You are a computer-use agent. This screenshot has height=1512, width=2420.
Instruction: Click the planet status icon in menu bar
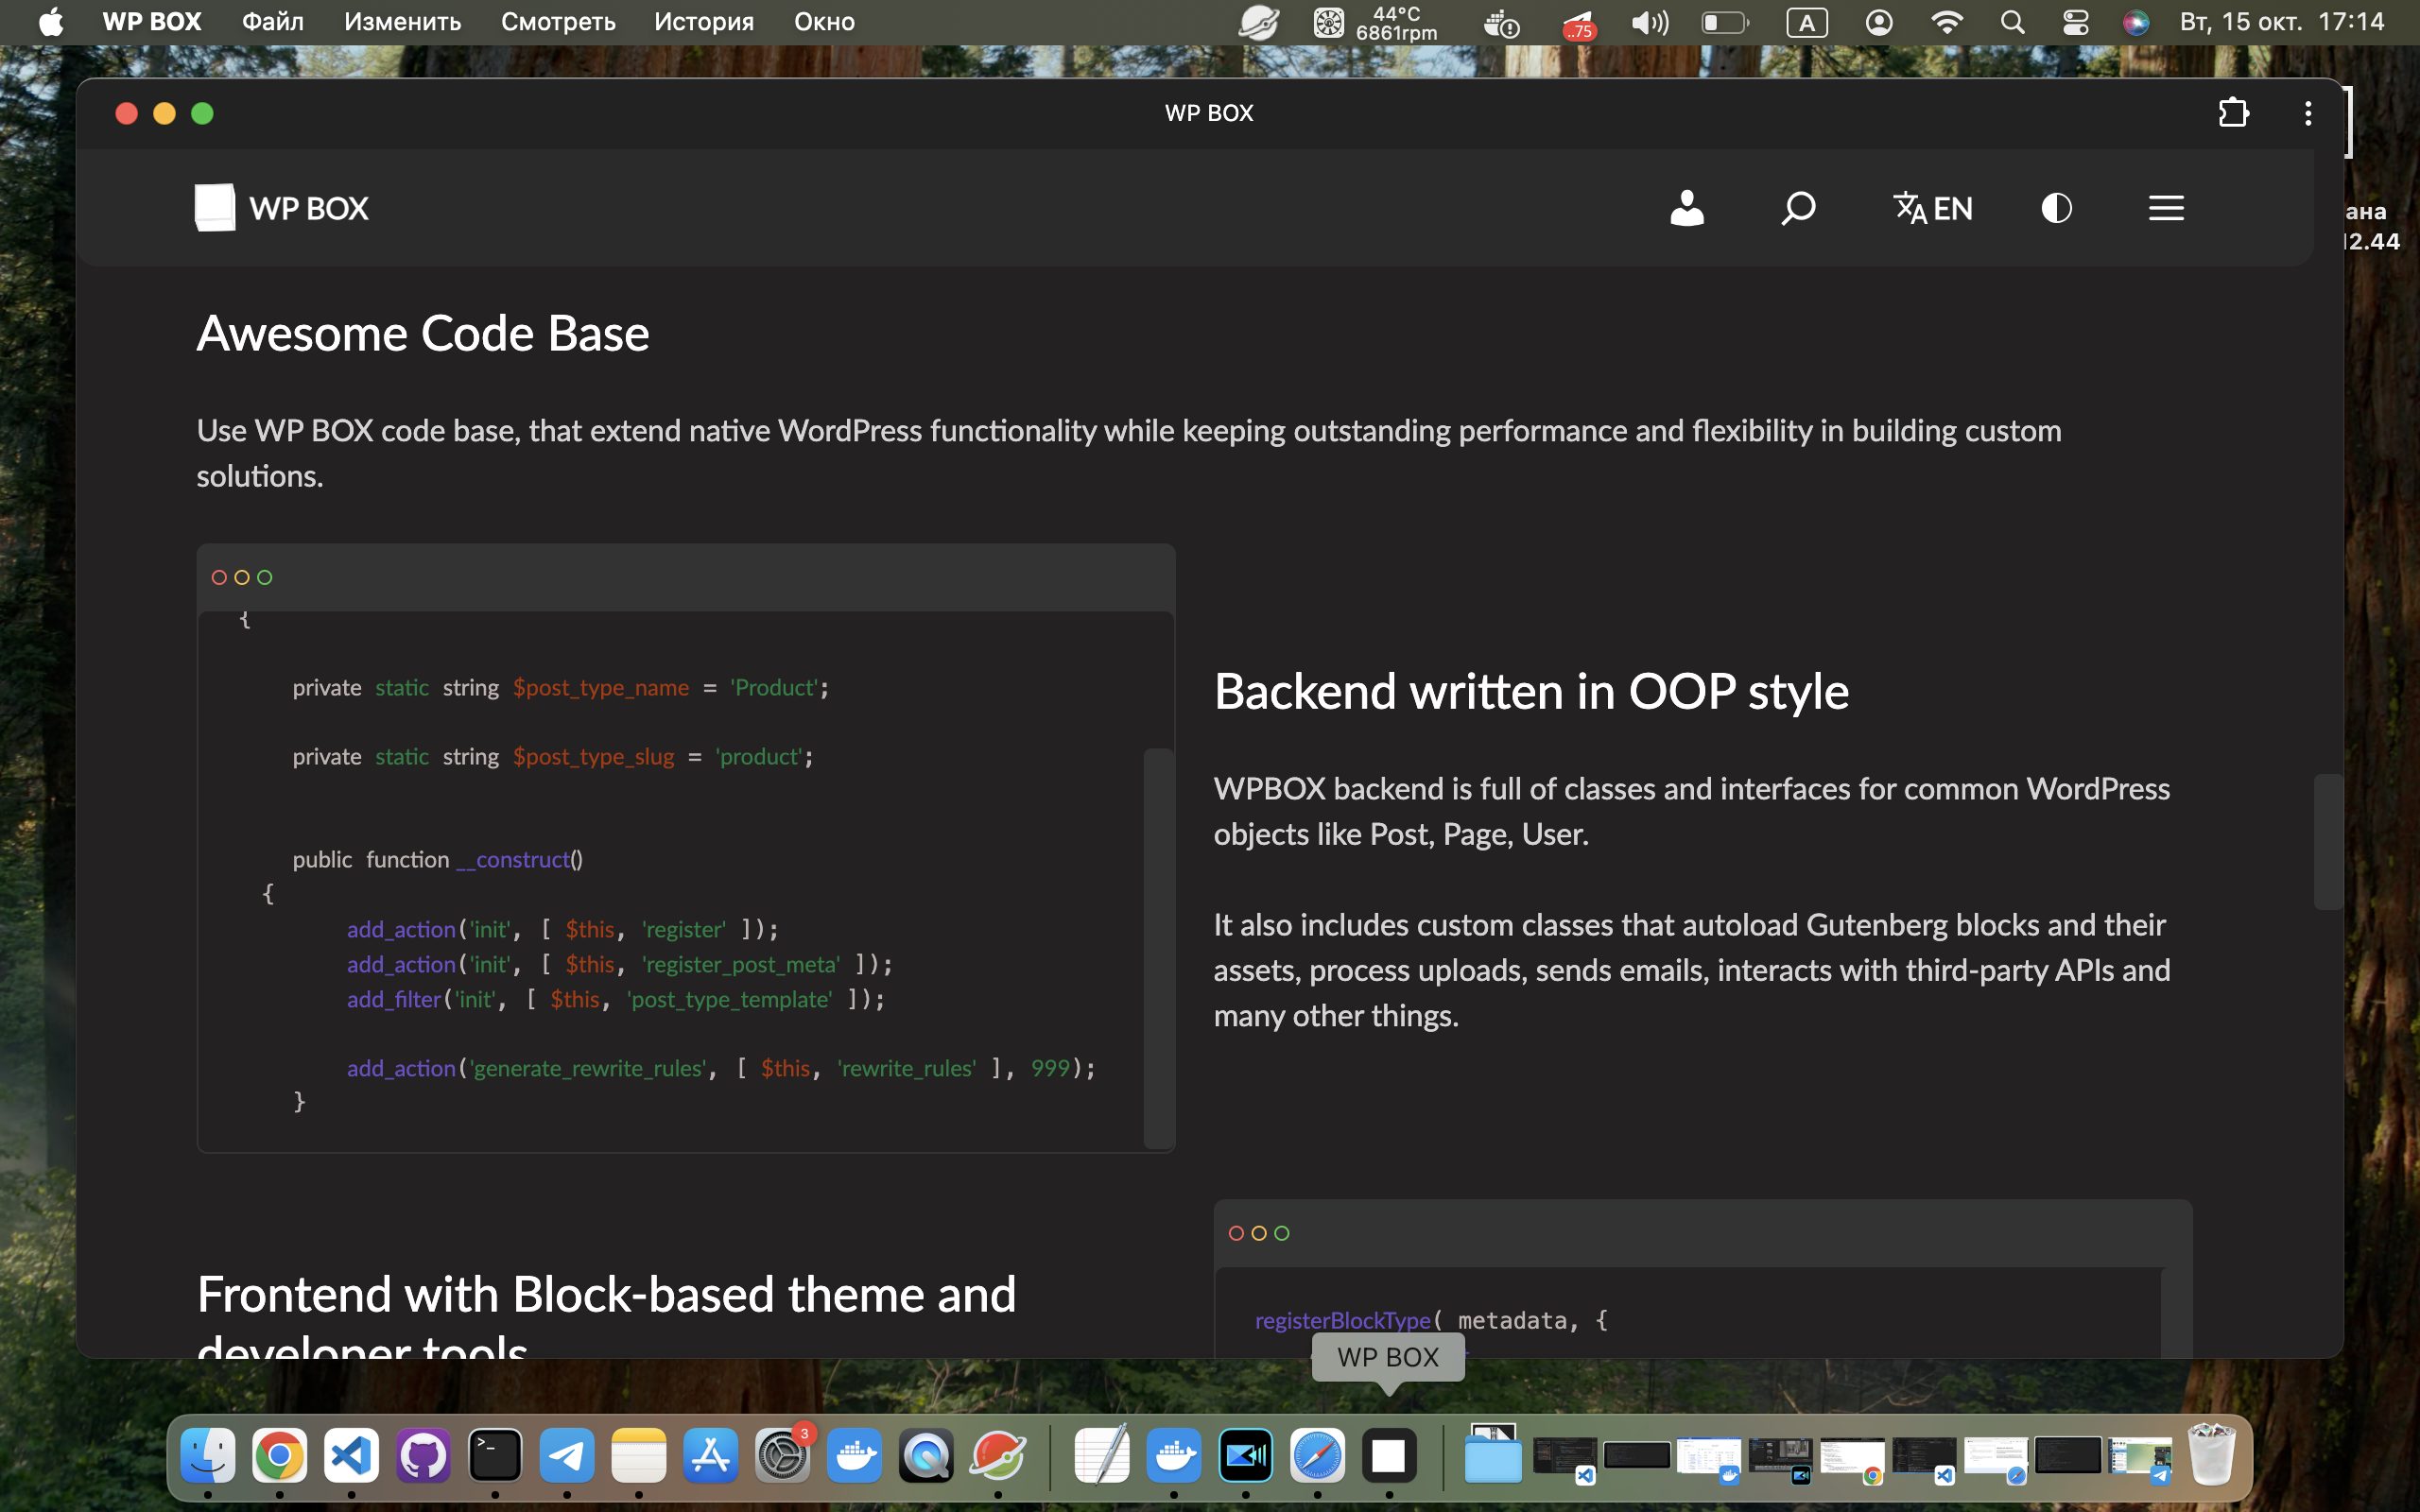(x=1258, y=22)
